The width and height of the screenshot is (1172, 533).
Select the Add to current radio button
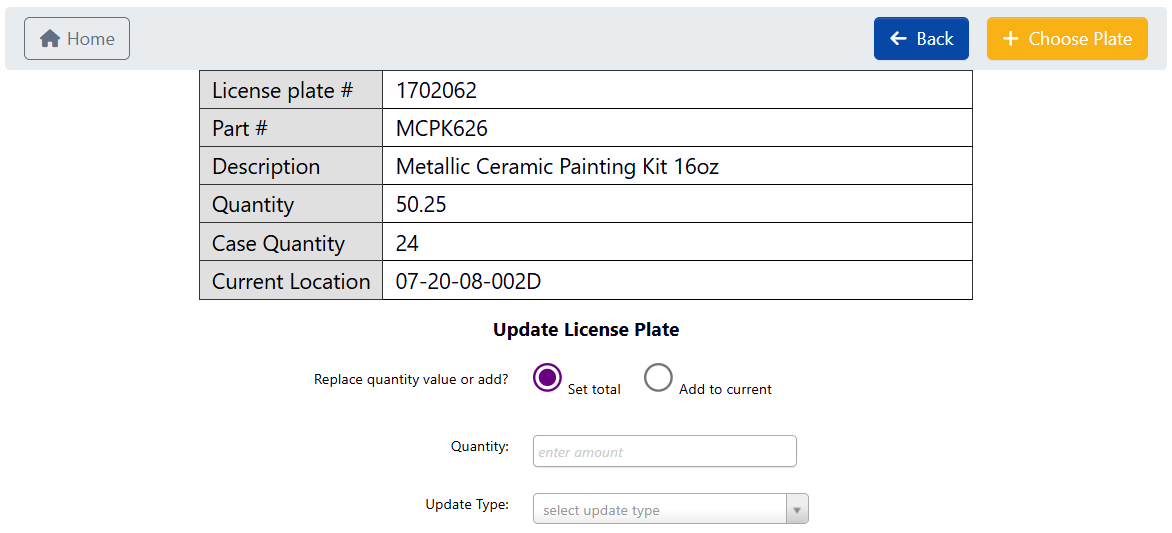click(x=658, y=377)
